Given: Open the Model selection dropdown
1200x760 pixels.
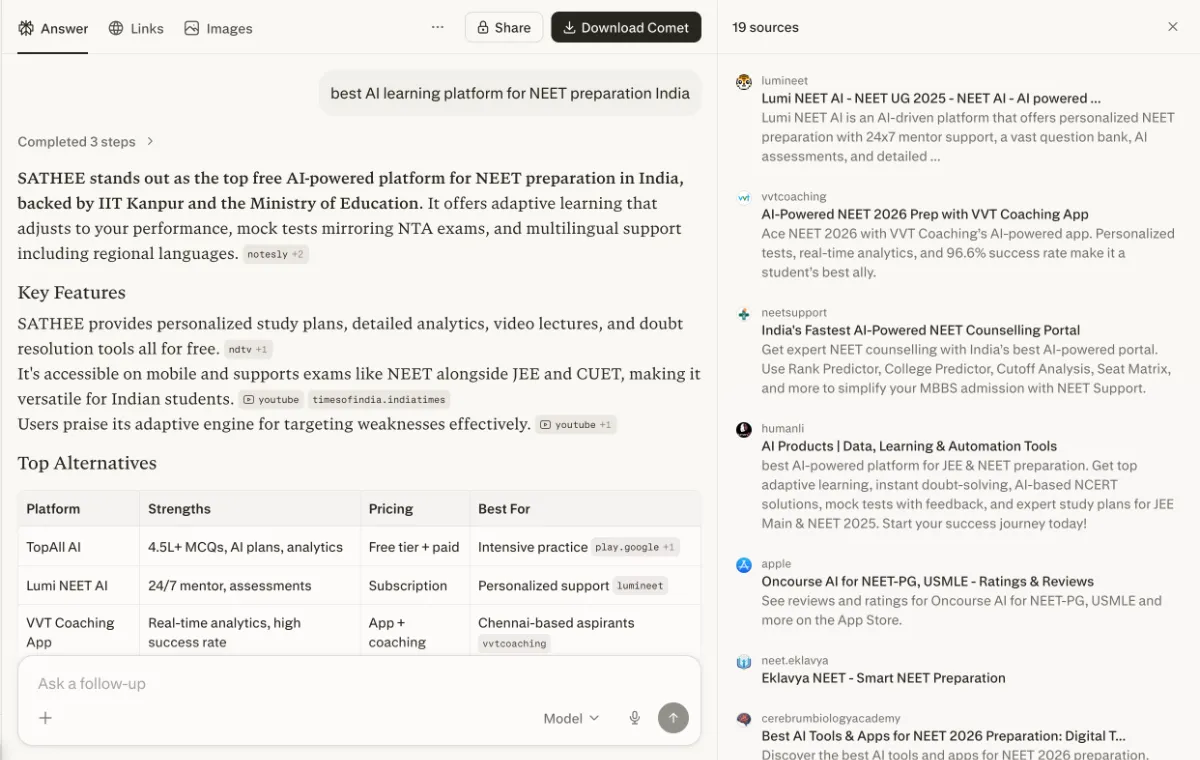Looking at the screenshot, I should pos(571,717).
